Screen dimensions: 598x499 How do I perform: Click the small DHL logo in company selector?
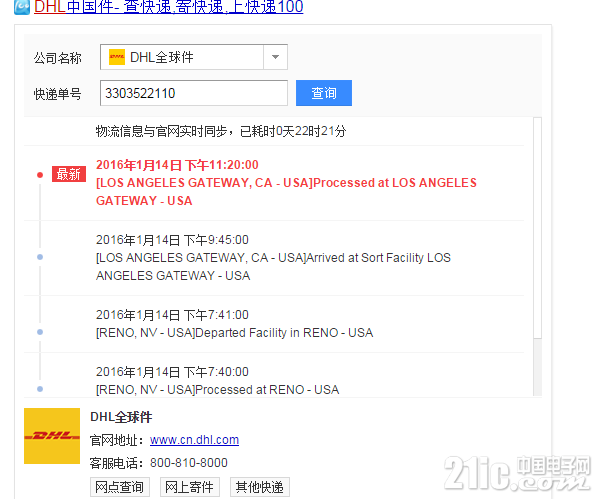117,57
